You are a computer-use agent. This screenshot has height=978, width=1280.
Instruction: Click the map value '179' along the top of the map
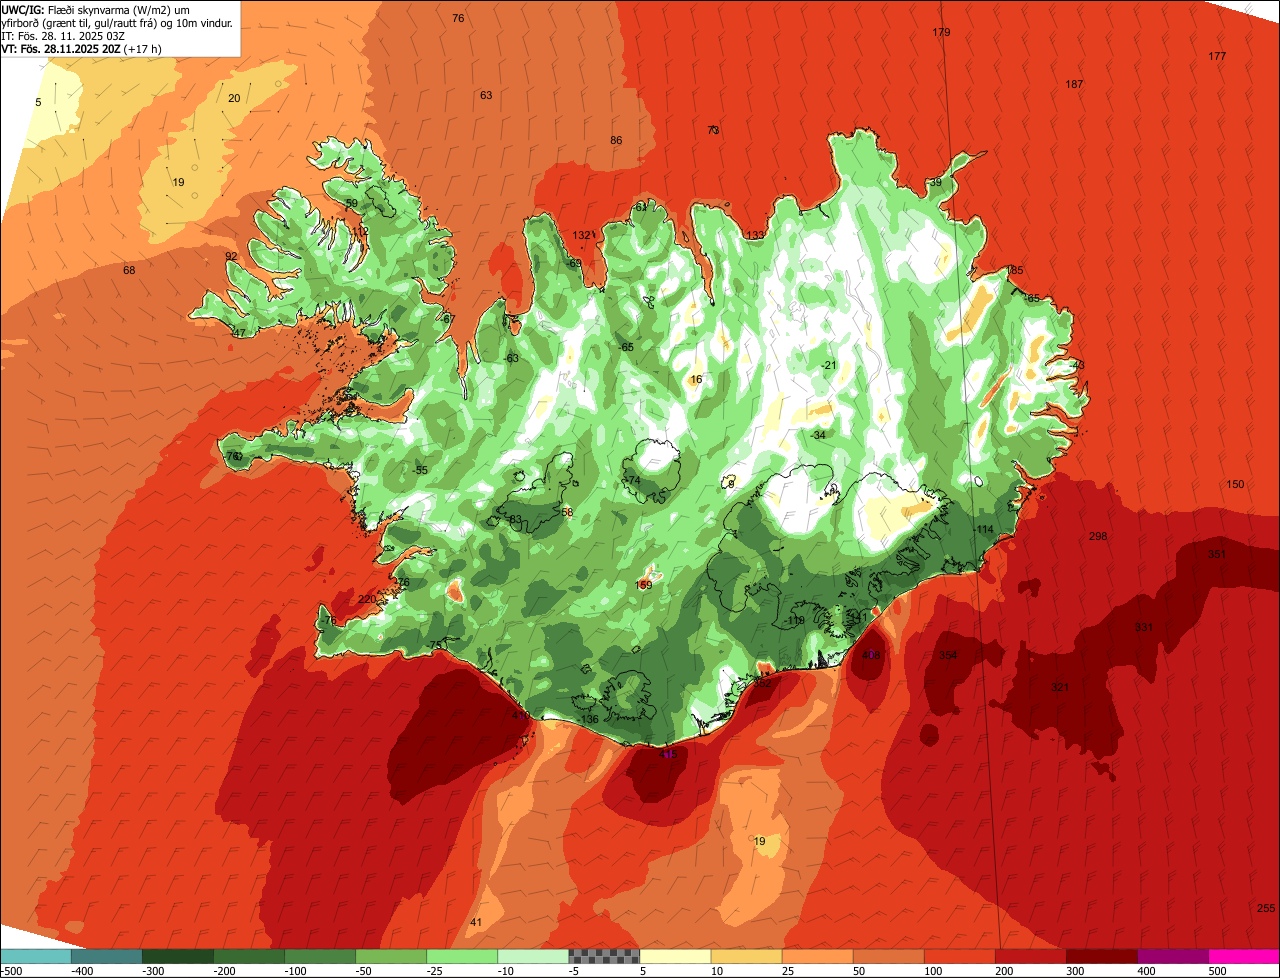pyautogui.click(x=941, y=32)
